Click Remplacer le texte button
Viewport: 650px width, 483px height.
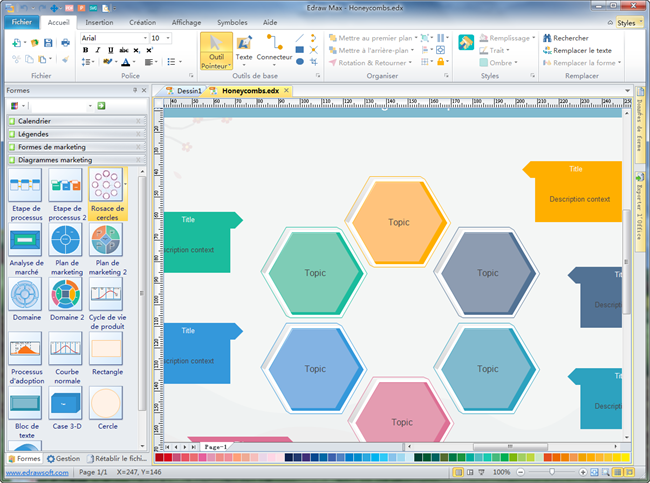click(x=577, y=50)
